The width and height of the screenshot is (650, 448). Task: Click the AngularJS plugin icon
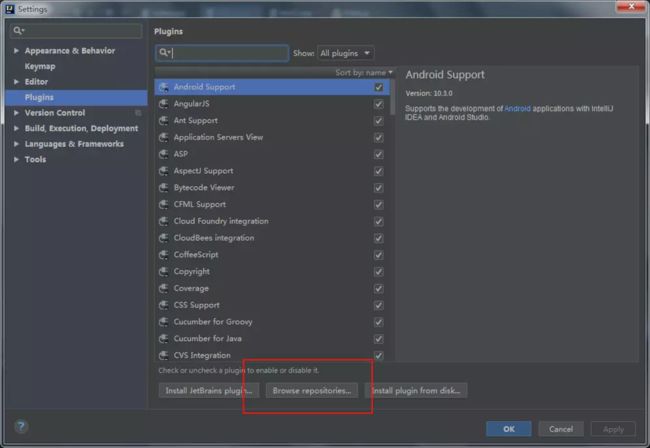click(164, 104)
